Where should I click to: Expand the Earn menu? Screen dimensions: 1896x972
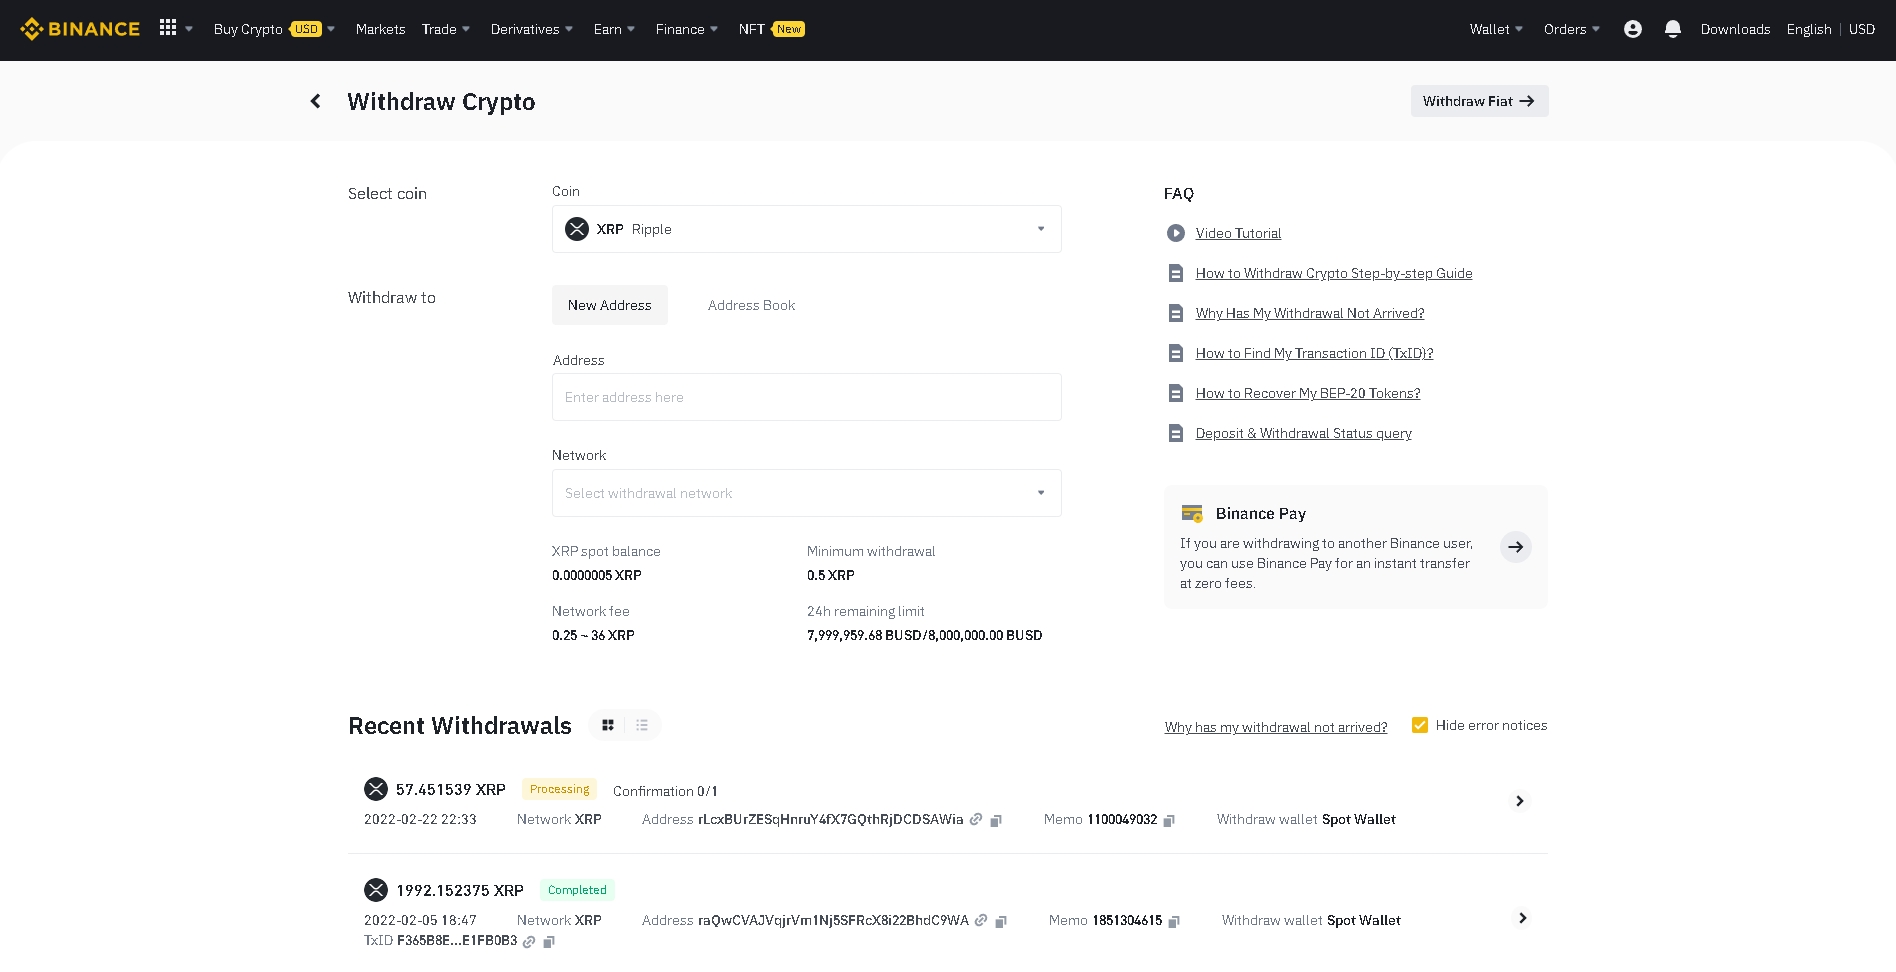614,29
